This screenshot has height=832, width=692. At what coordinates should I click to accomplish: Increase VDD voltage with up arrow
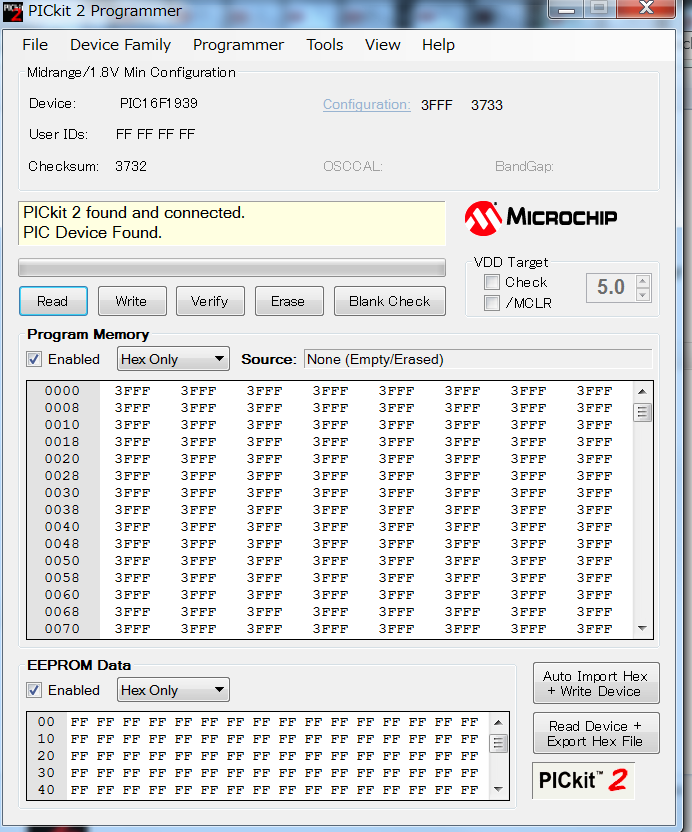pyautogui.click(x=643, y=281)
